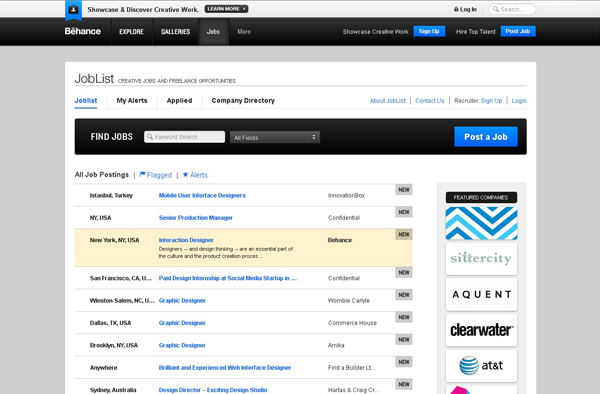Click the Featured Companies header label

click(481, 197)
